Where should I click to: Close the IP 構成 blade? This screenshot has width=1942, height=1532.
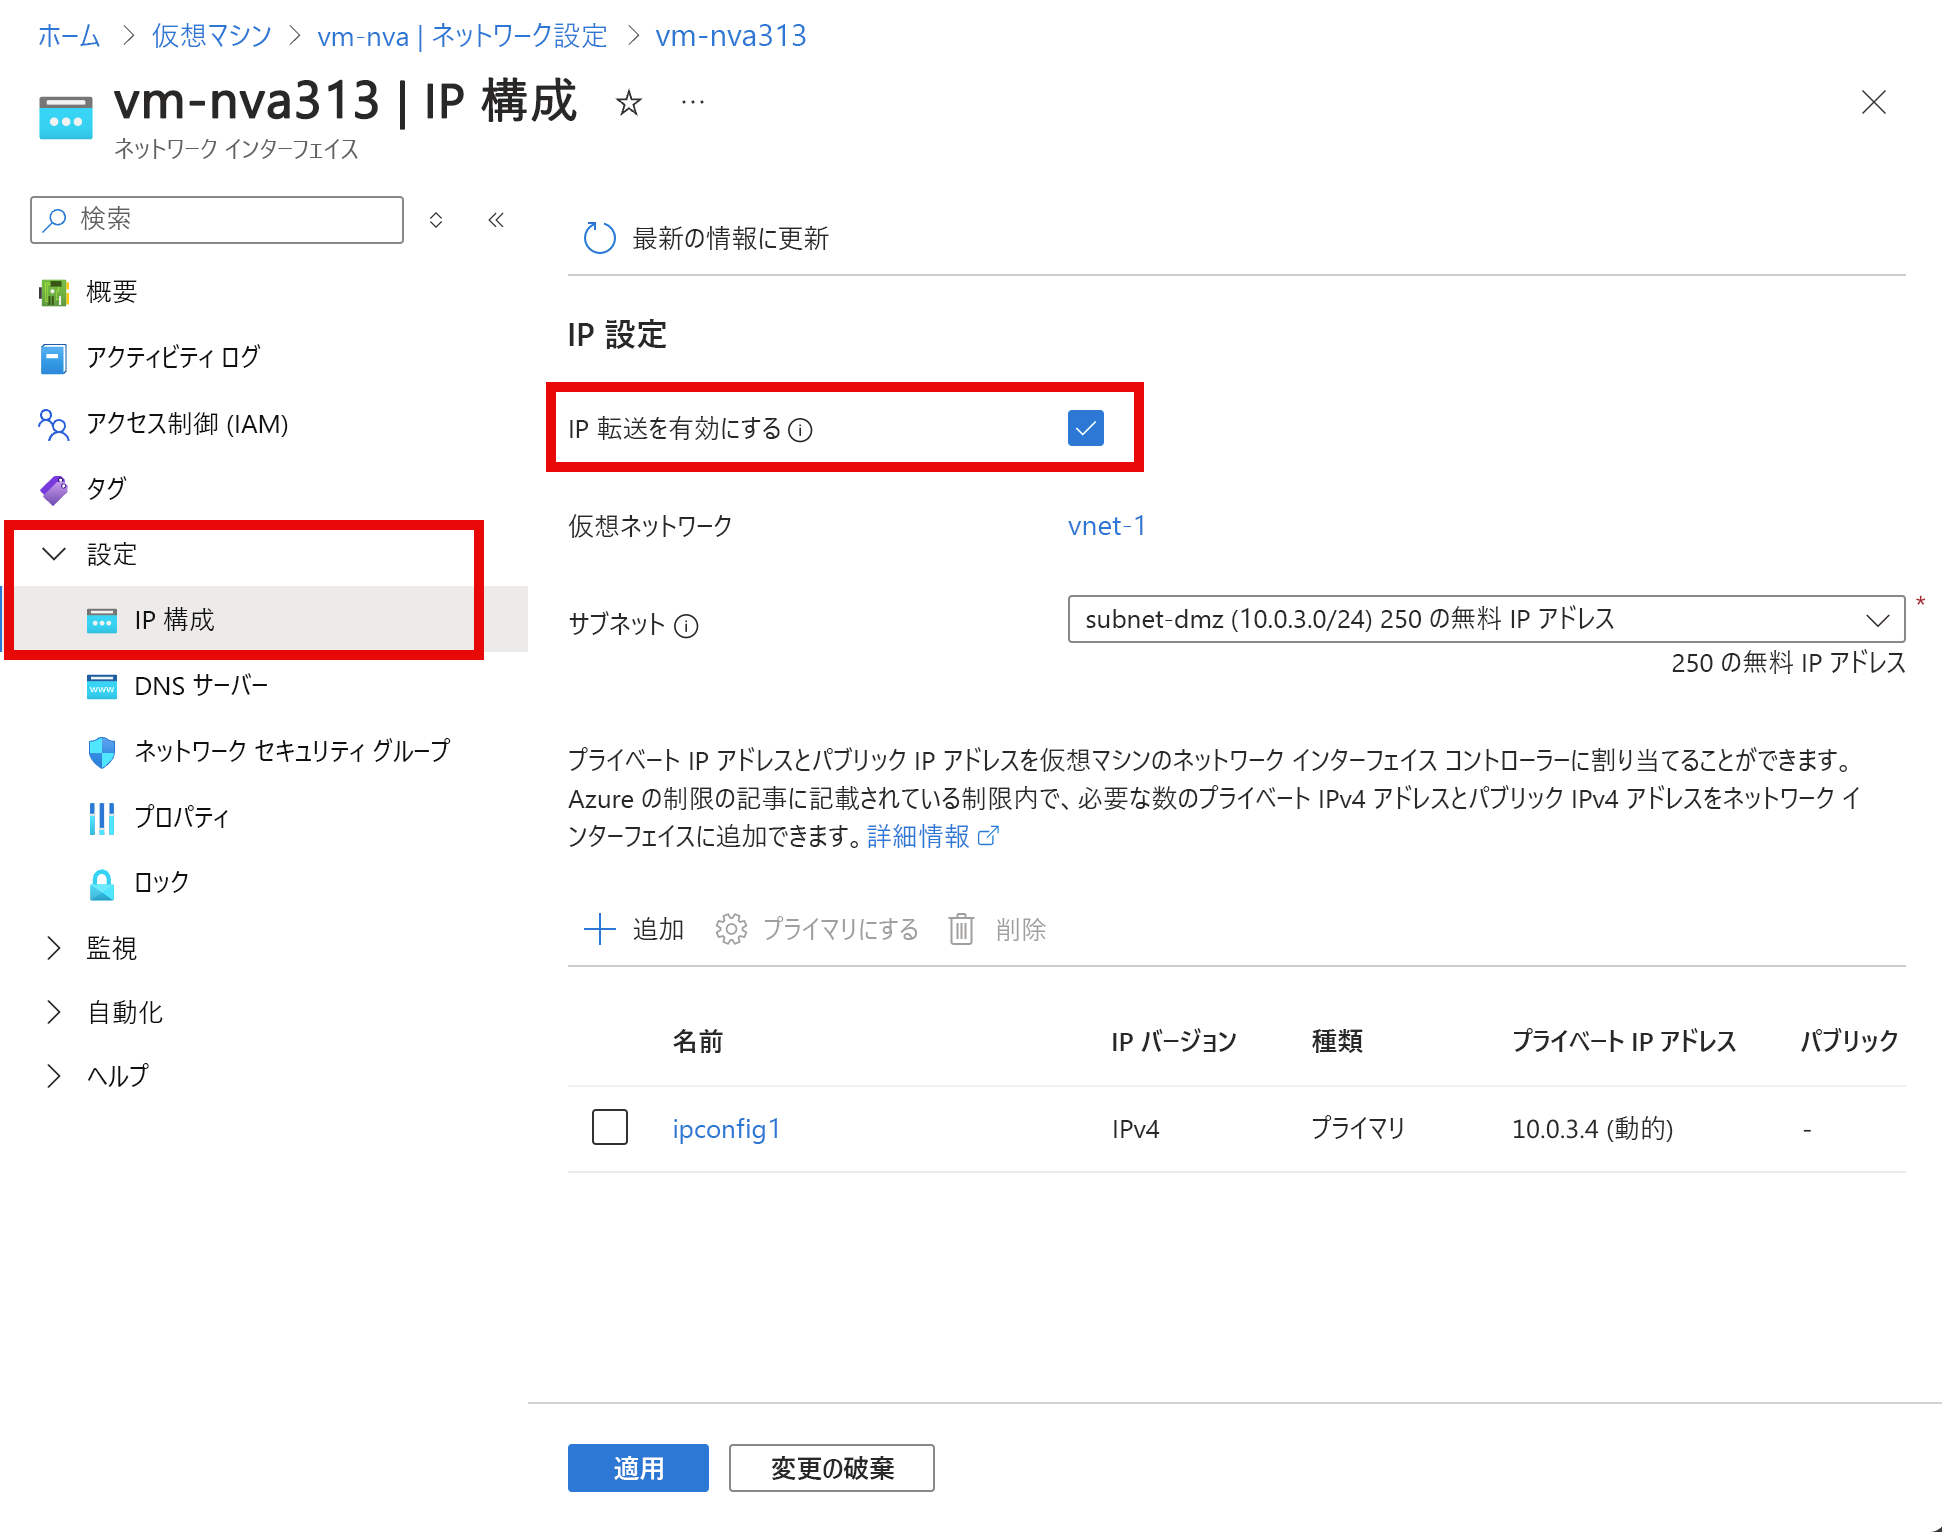point(1873,102)
